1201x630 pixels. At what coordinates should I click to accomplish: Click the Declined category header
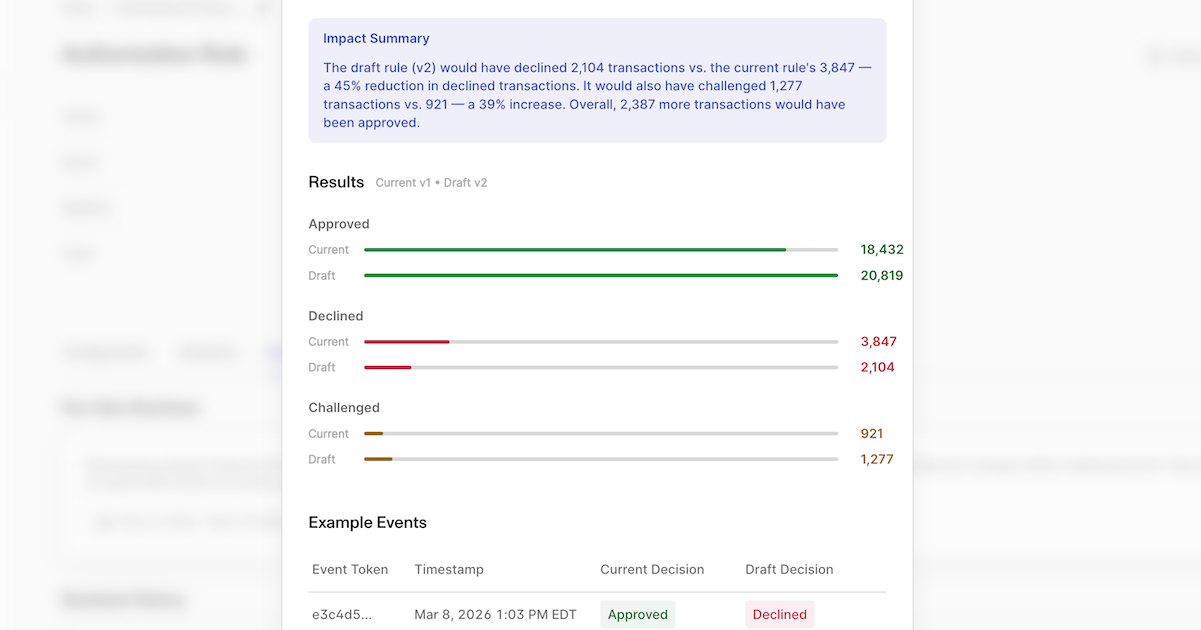[x=335, y=315]
